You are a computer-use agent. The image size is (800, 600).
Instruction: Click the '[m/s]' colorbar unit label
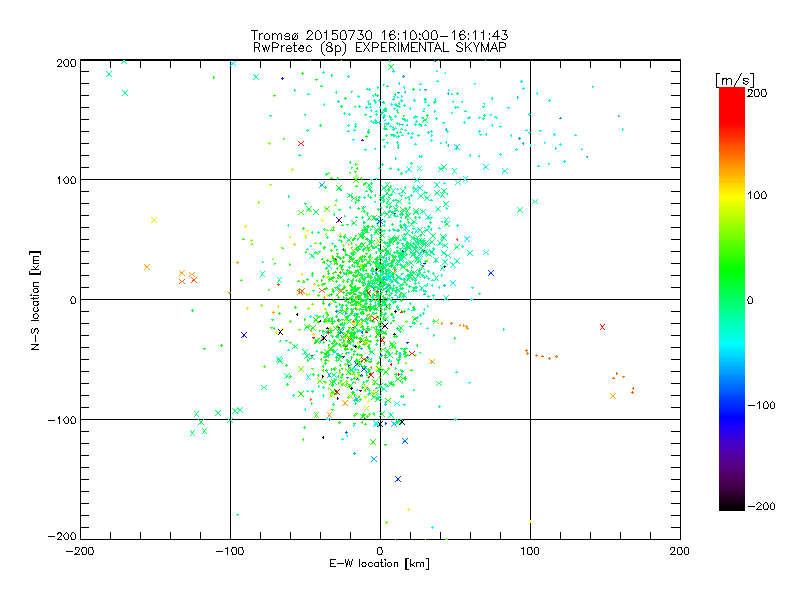pos(735,80)
